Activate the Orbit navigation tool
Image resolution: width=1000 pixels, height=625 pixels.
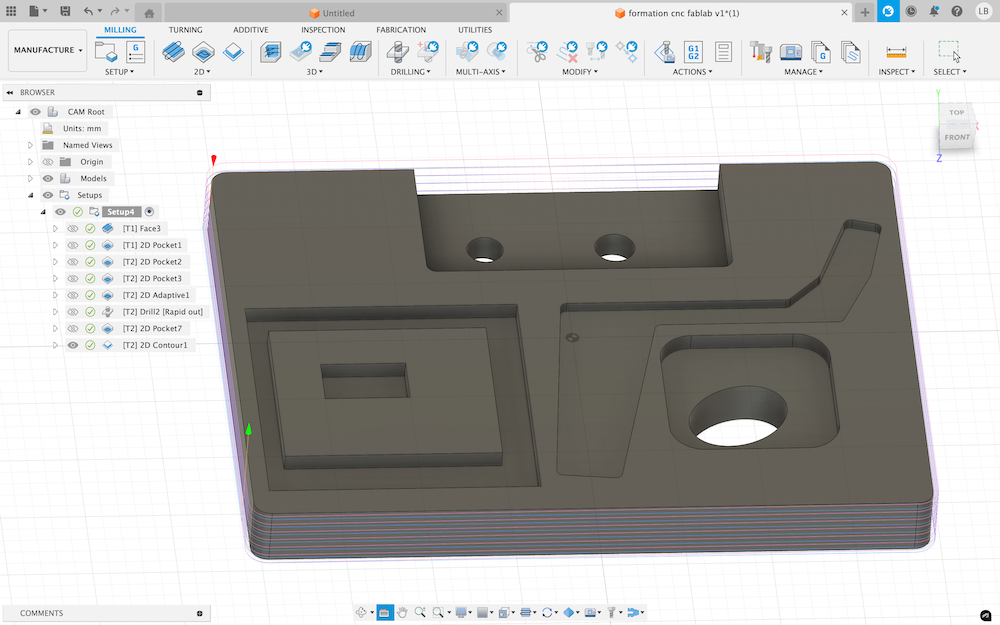coord(361,612)
